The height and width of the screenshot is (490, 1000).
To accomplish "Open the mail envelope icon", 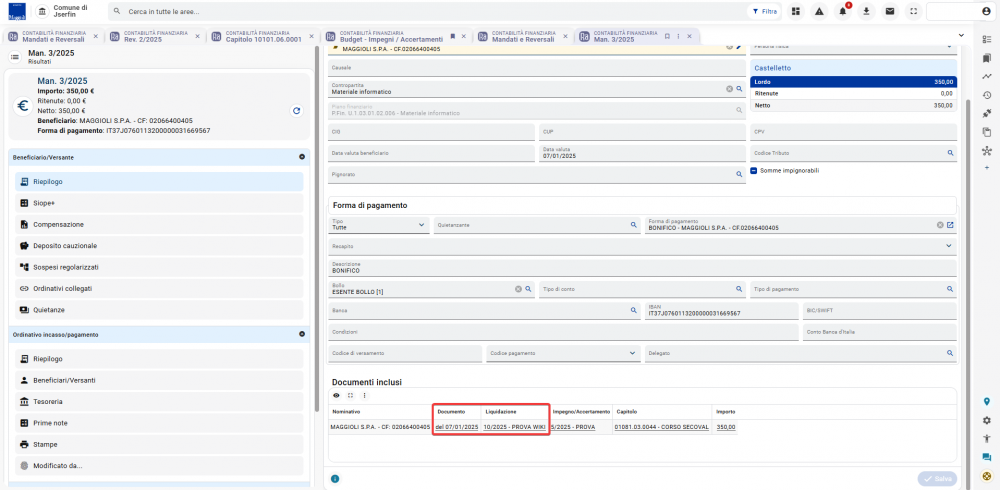I will tap(890, 11).
